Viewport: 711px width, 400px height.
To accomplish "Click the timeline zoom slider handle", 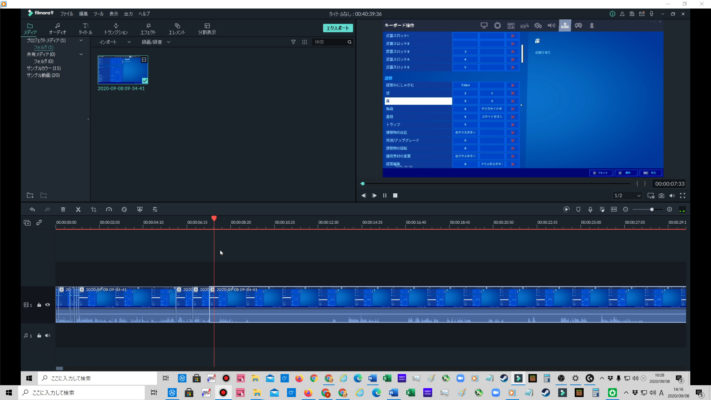I will coord(652,210).
